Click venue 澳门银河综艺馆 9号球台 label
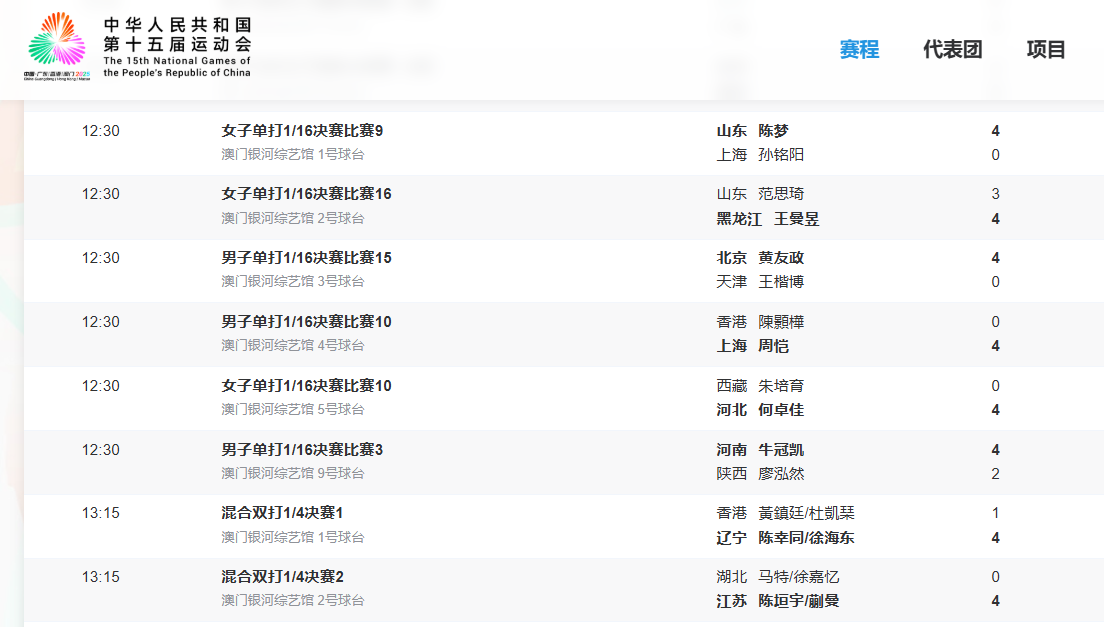Viewport: 1104px width, 627px height. (294, 472)
